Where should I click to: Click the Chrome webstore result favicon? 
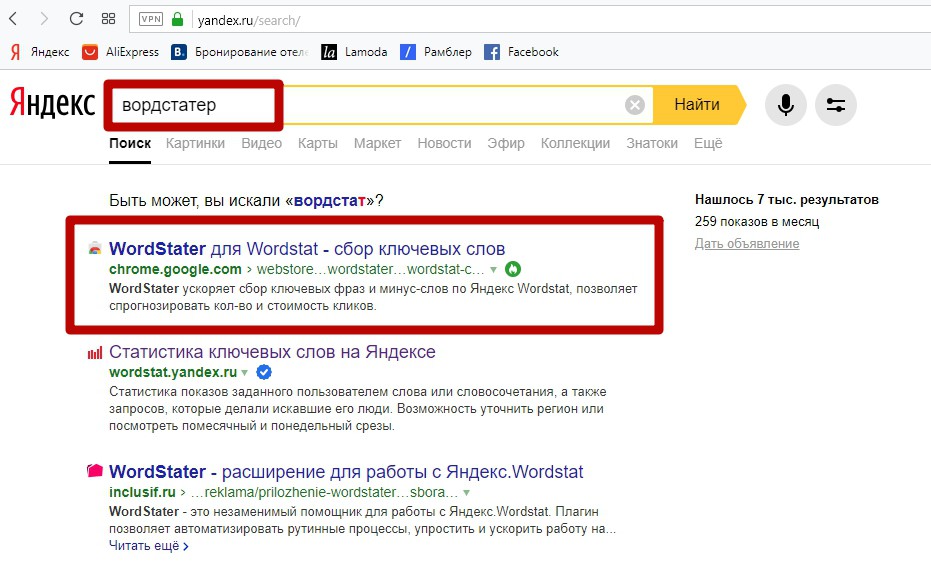pos(94,249)
